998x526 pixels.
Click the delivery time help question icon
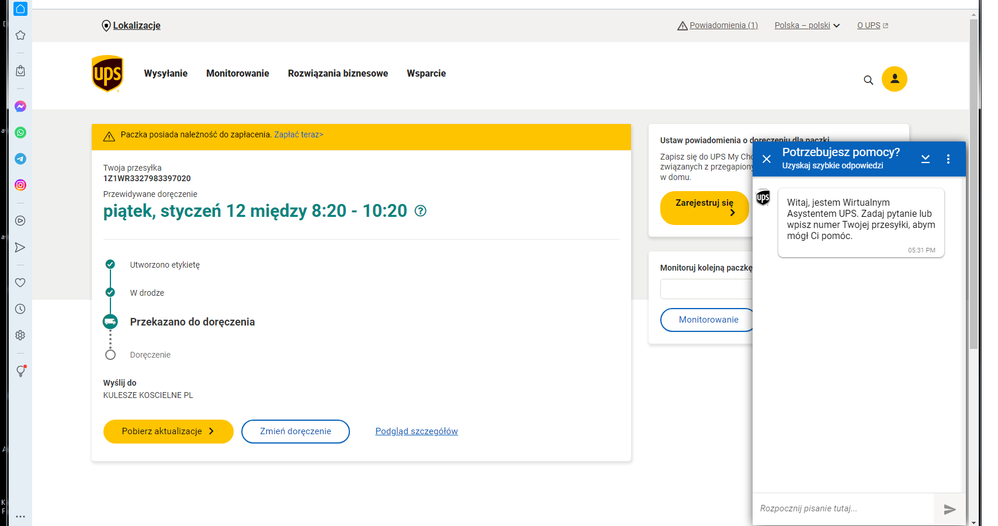tap(421, 211)
